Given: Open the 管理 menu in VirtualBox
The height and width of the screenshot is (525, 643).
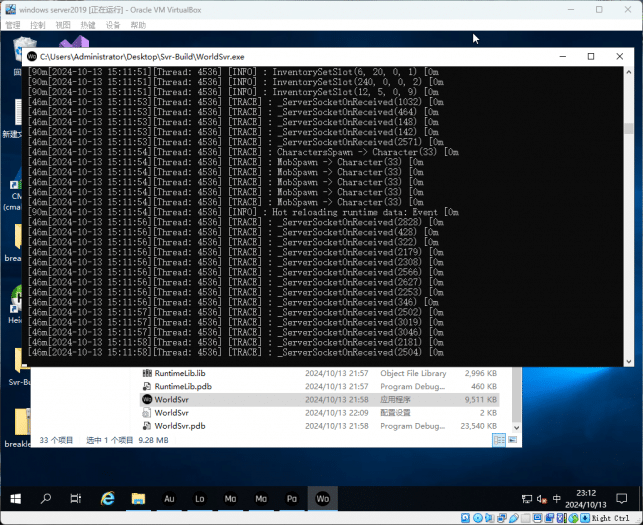Looking at the screenshot, I should click(x=13, y=25).
